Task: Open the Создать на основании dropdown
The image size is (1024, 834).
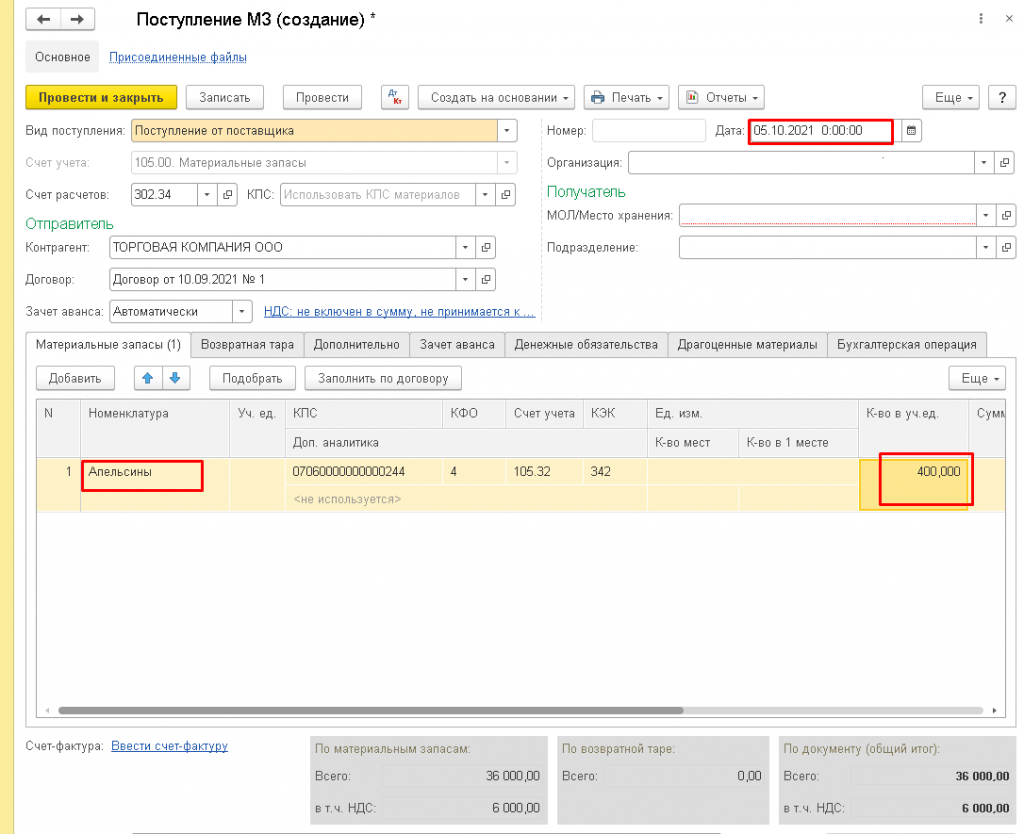Action: (x=496, y=97)
